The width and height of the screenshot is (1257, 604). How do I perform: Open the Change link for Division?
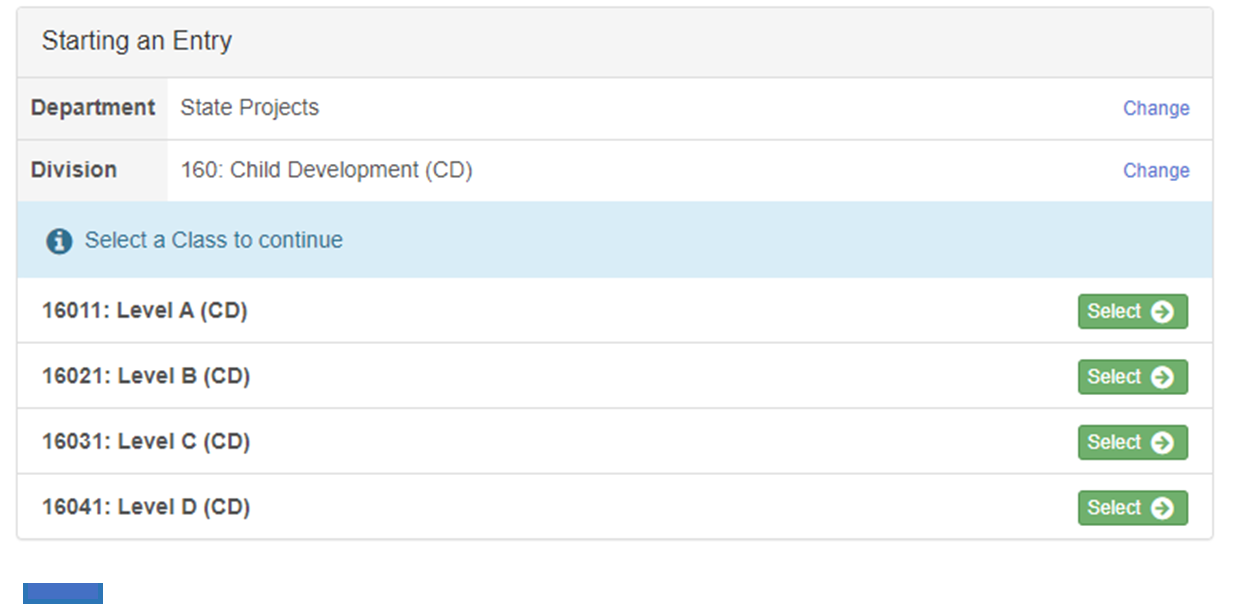click(1156, 170)
